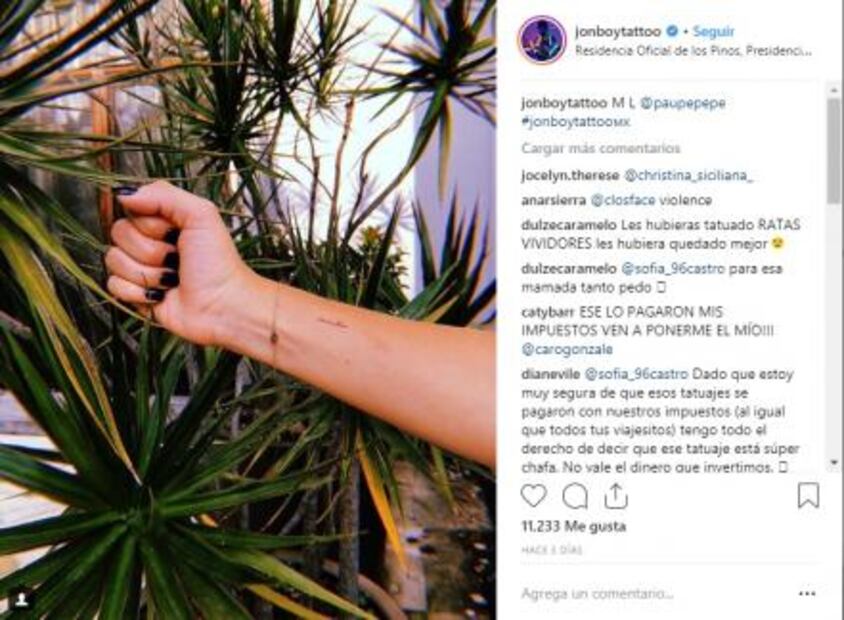
Task: Open more options three-dot menu
Action: click(807, 594)
